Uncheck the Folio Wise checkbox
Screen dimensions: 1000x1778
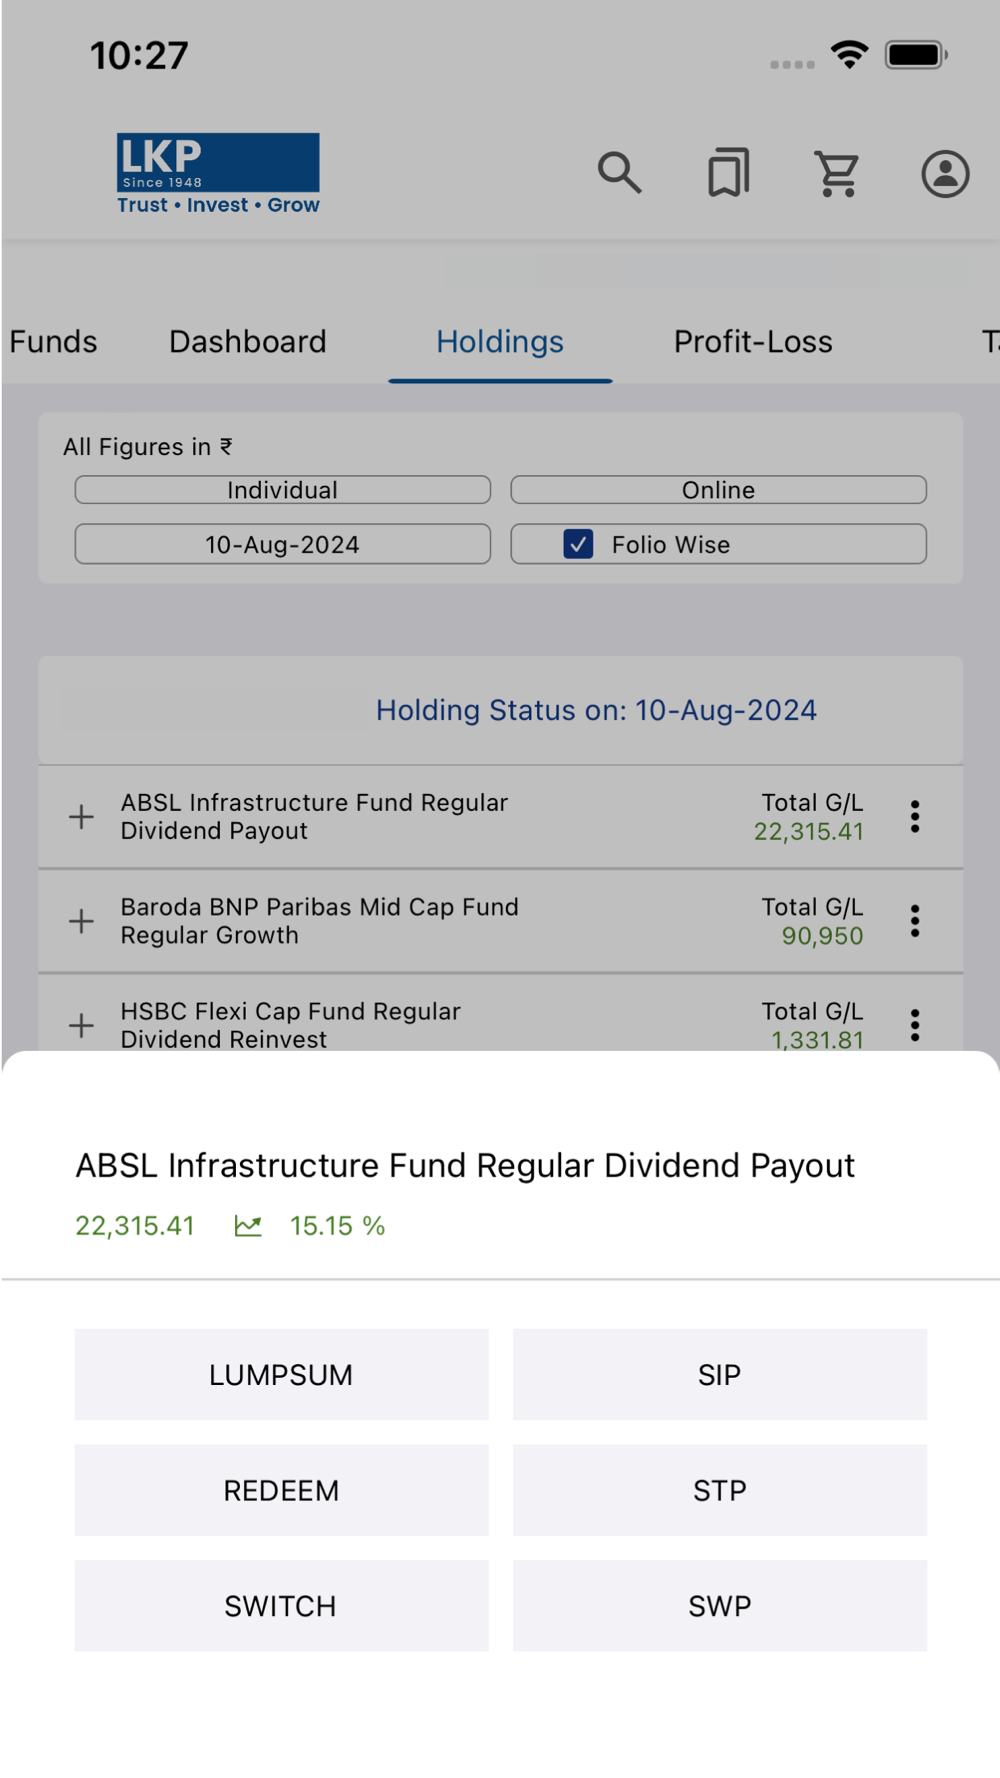click(578, 544)
